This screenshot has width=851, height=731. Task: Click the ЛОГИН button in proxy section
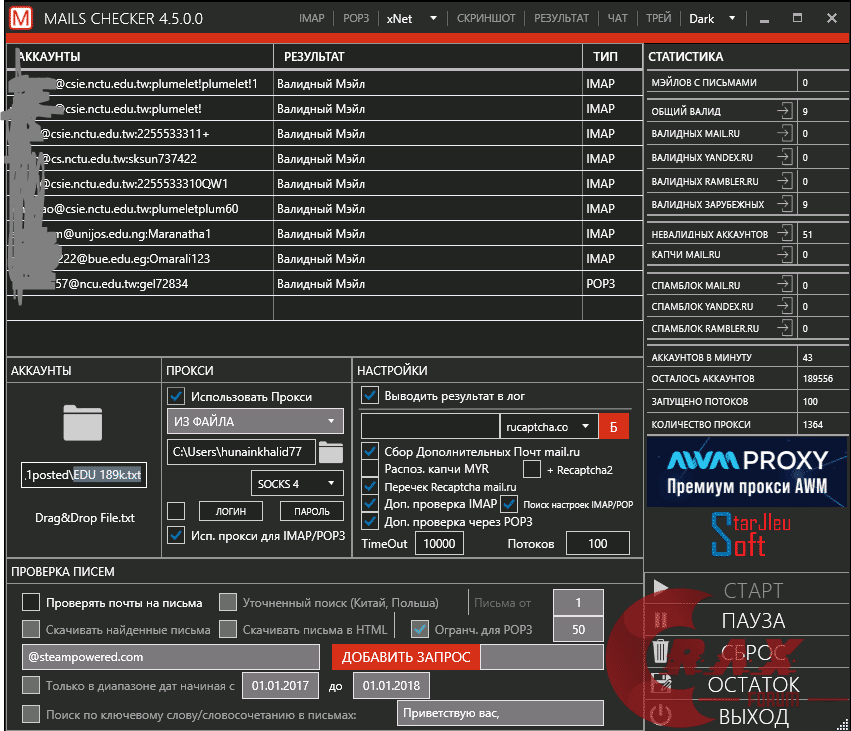pos(230,511)
